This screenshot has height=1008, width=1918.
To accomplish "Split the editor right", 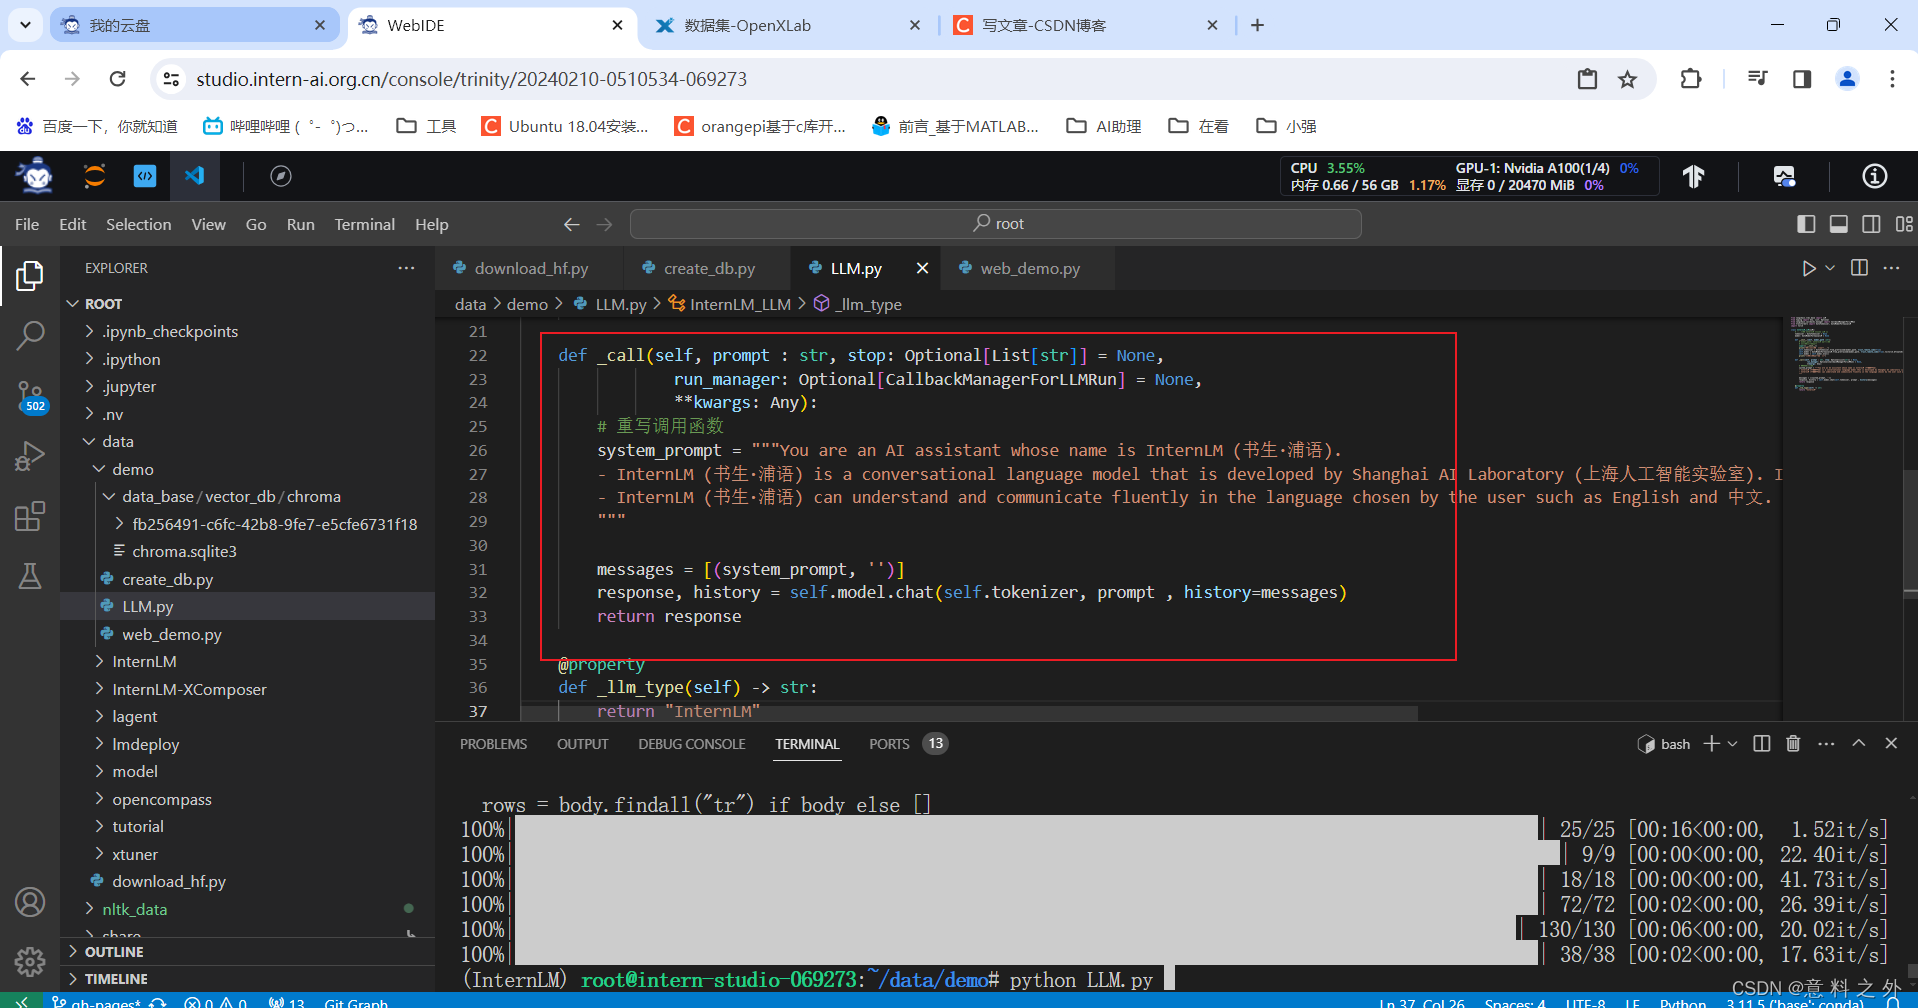I will tap(1859, 268).
